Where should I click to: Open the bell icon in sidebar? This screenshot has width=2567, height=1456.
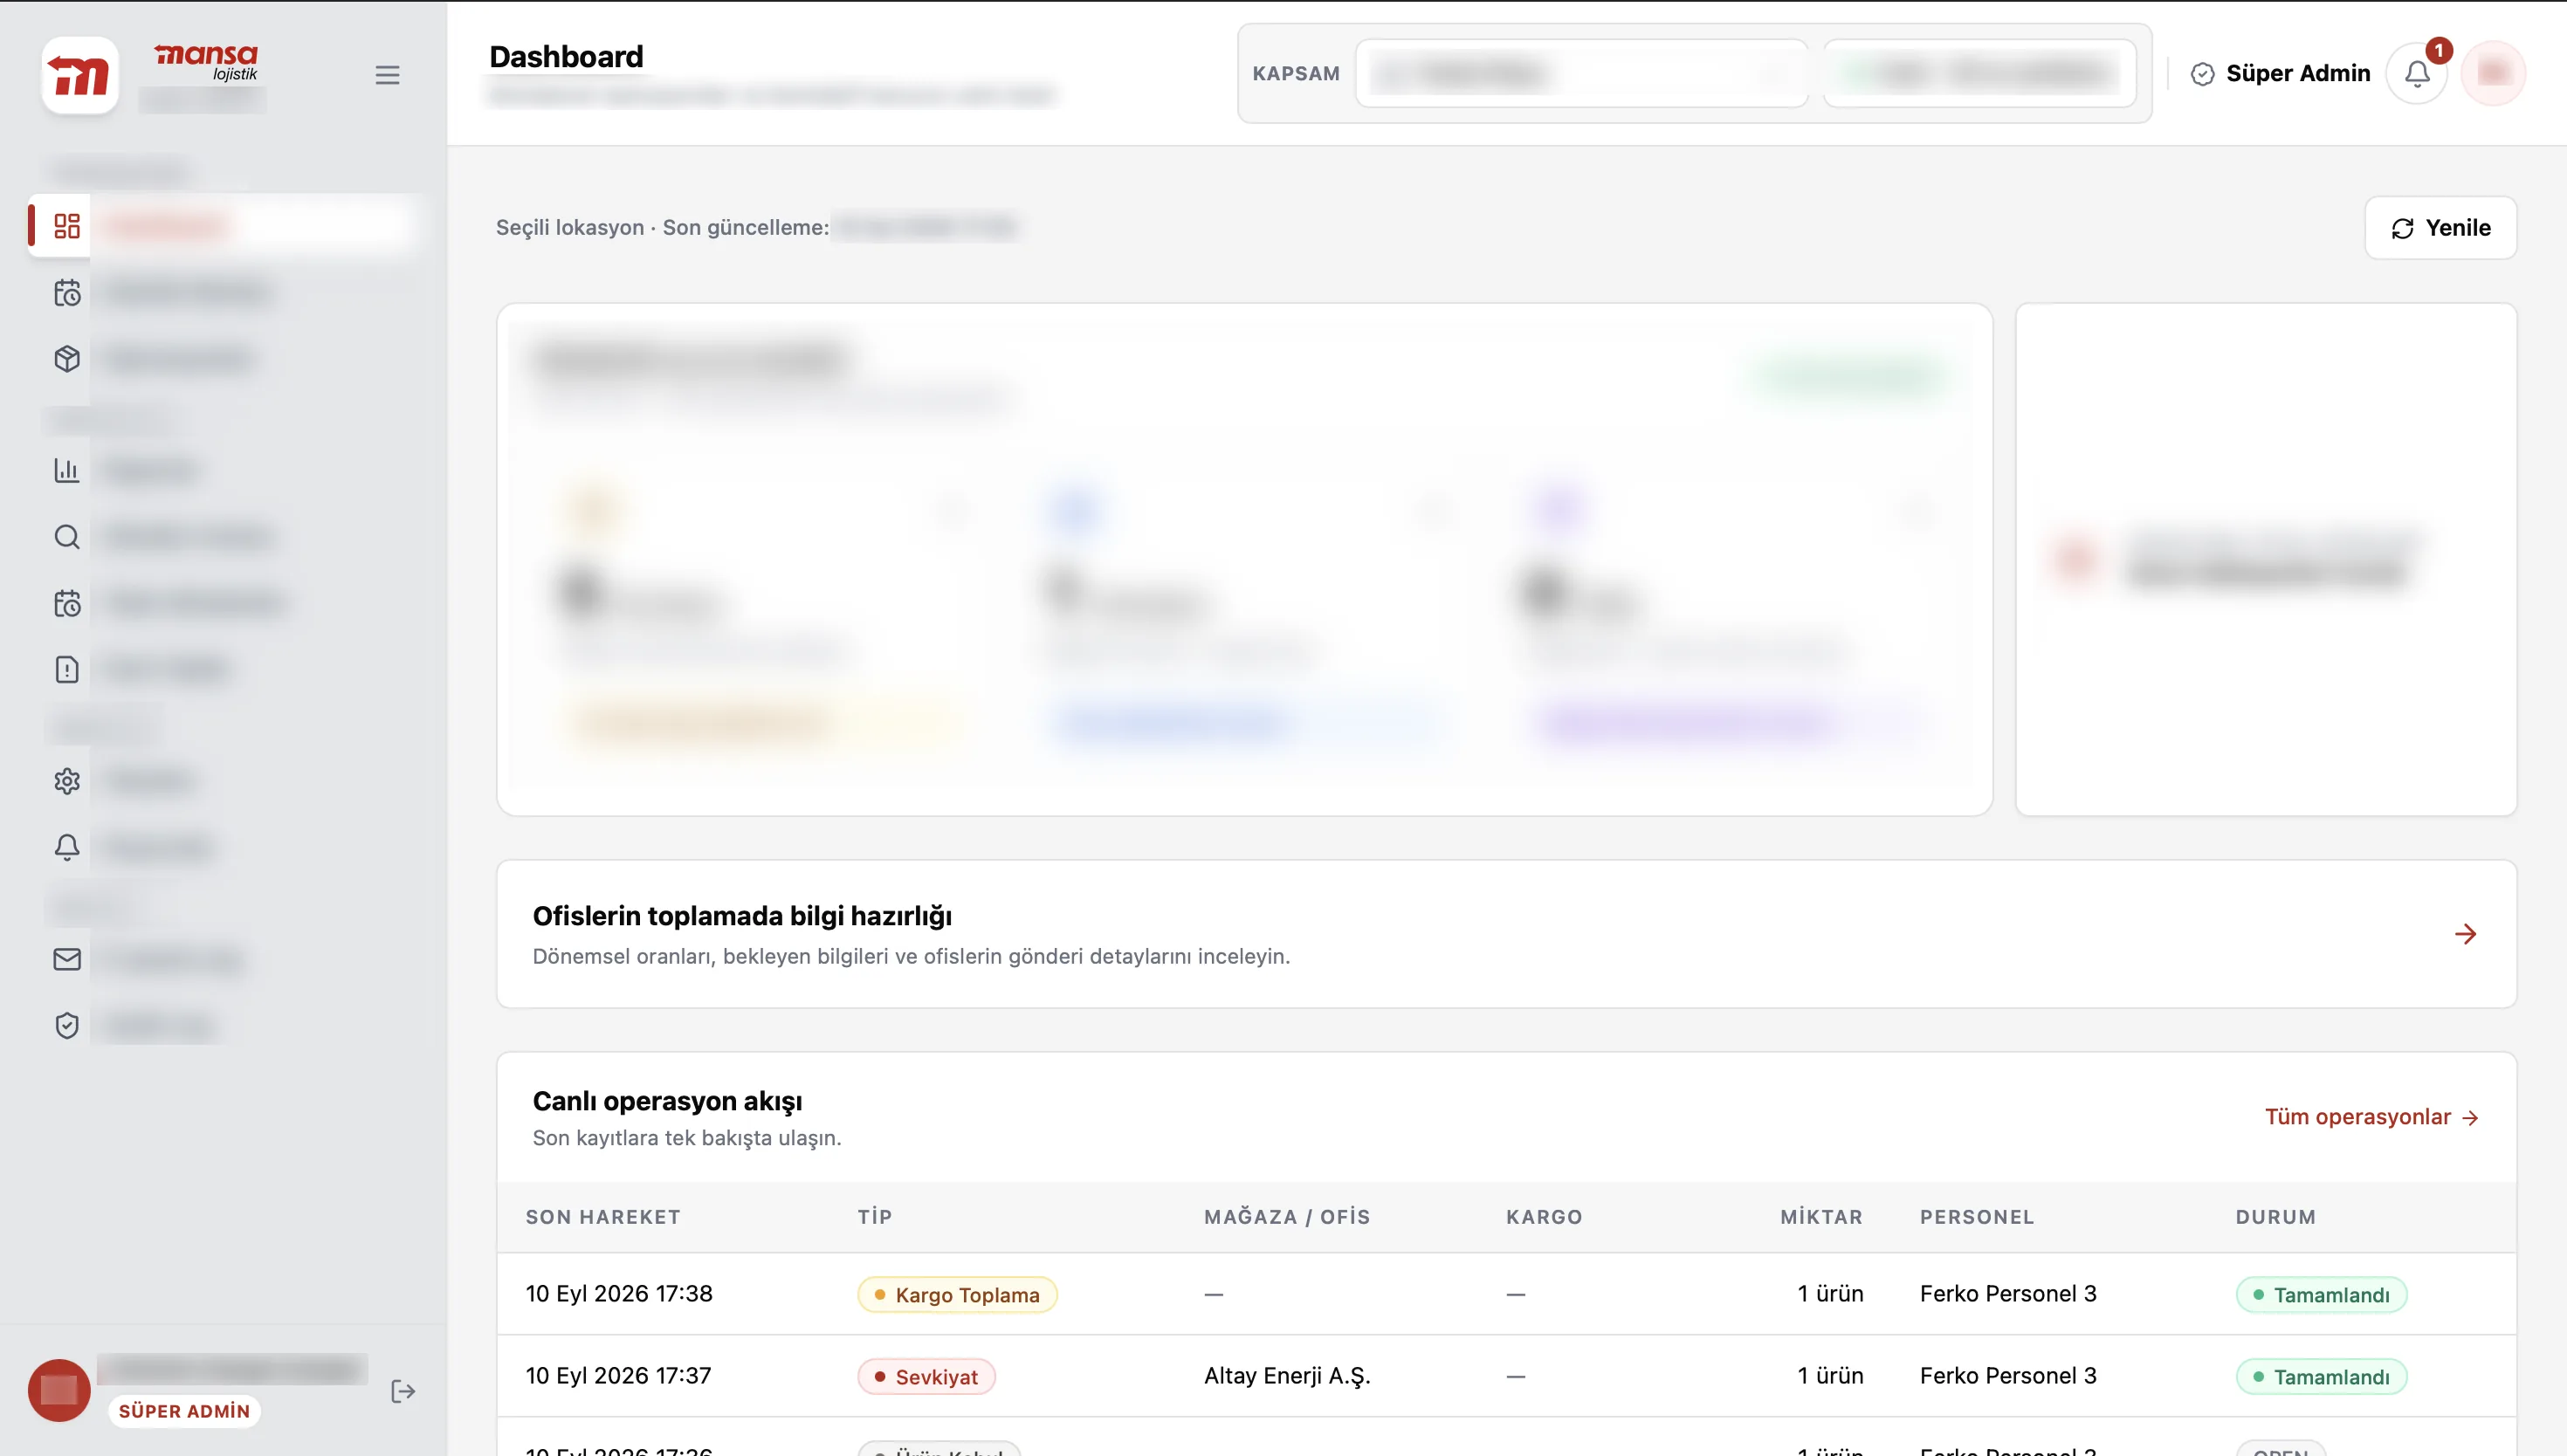coord(67,847)
